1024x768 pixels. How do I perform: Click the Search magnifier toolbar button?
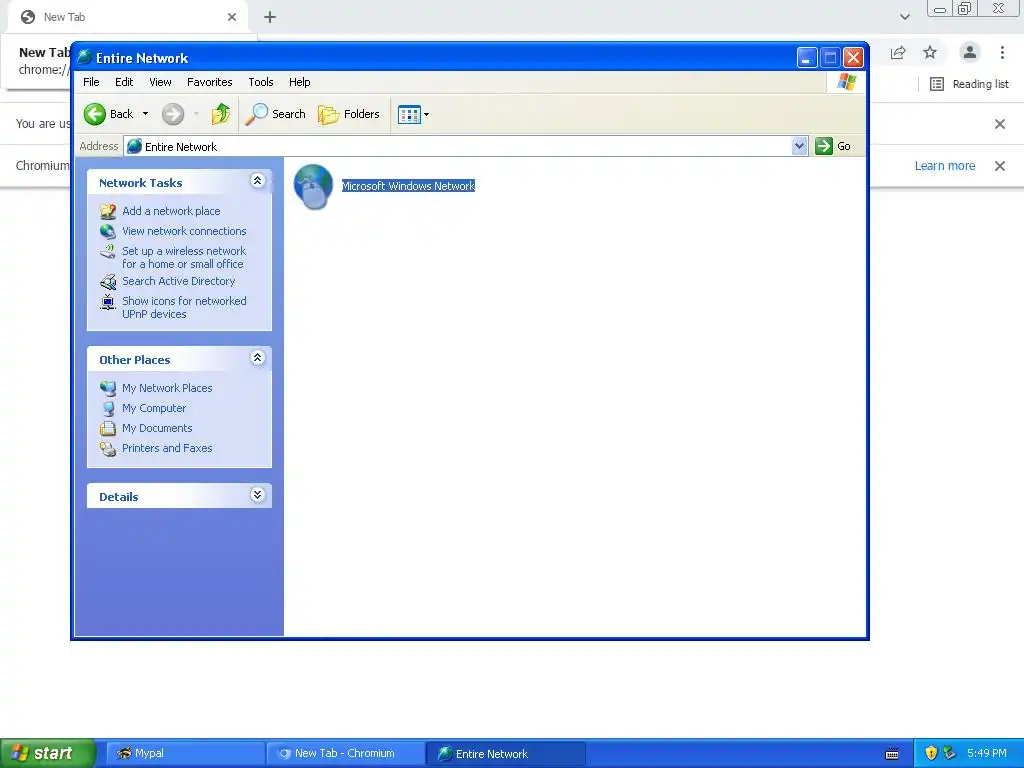point(275,114)
